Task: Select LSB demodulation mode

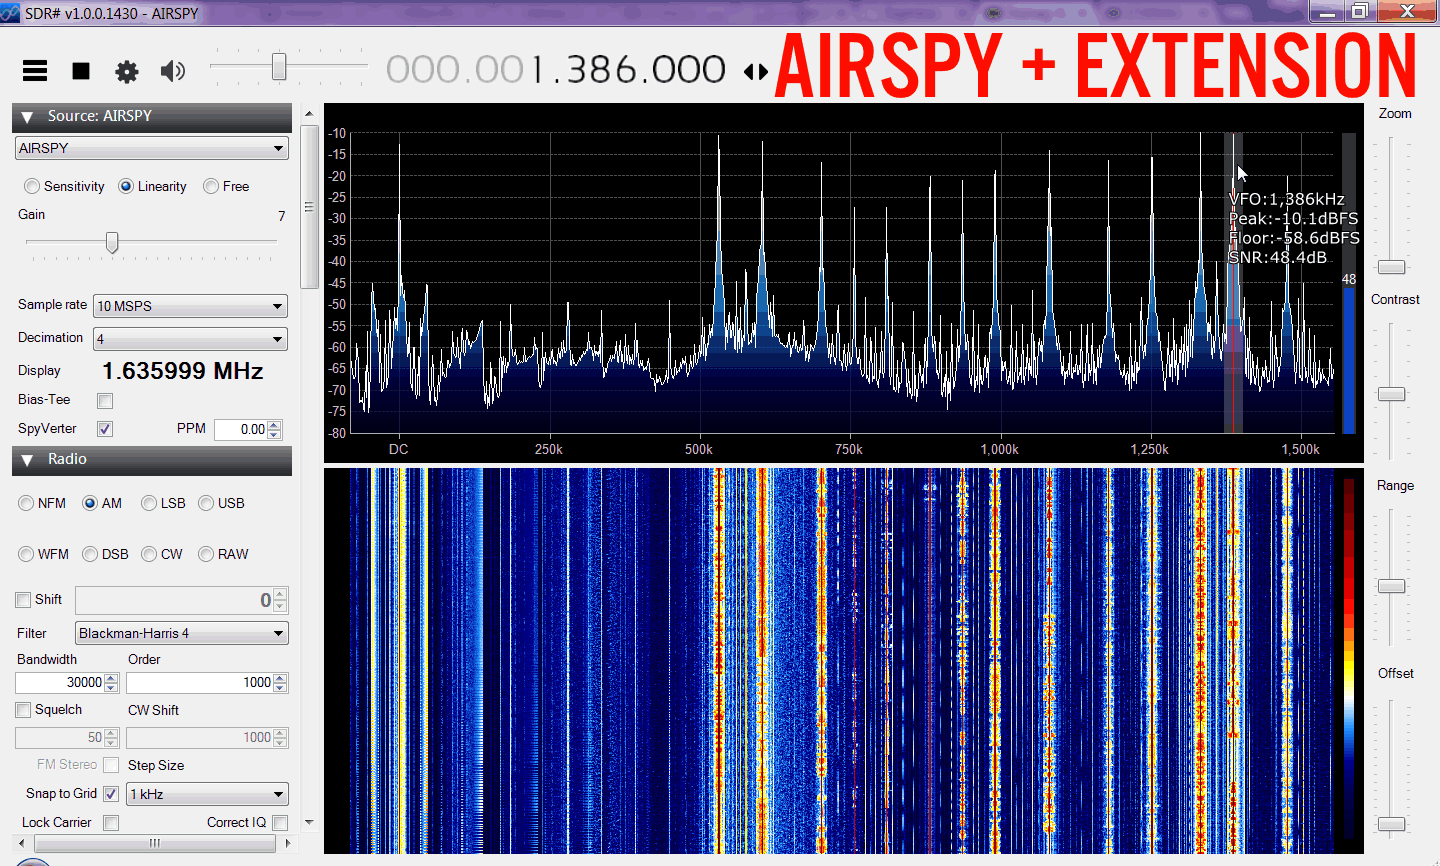Action: [149, 504]
